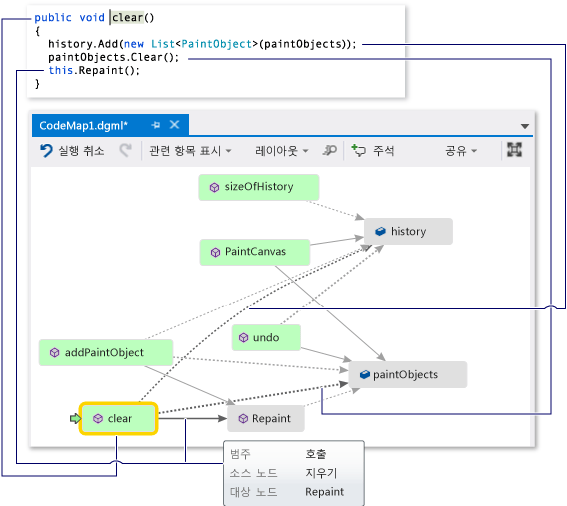Click the undo arrow icon labeled 실행 취소
Screen dimensions: 567x506
46,150
